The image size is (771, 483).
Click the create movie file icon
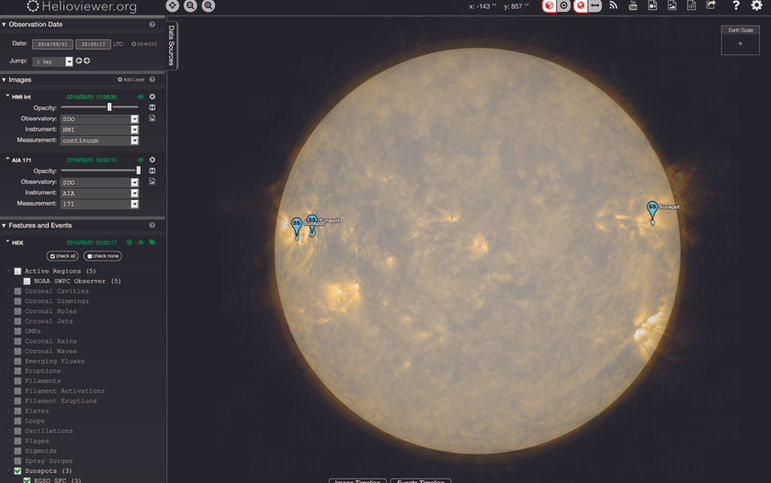(x=652, y=5)
